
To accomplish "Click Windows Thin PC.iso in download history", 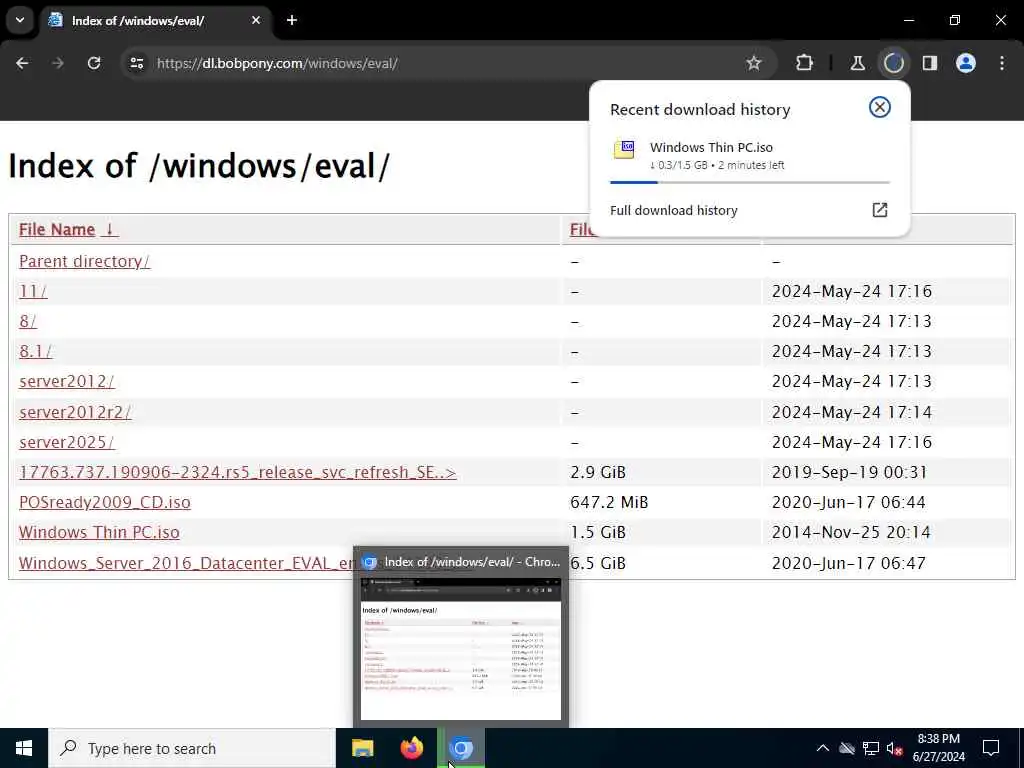I will (x=711, y=147).
